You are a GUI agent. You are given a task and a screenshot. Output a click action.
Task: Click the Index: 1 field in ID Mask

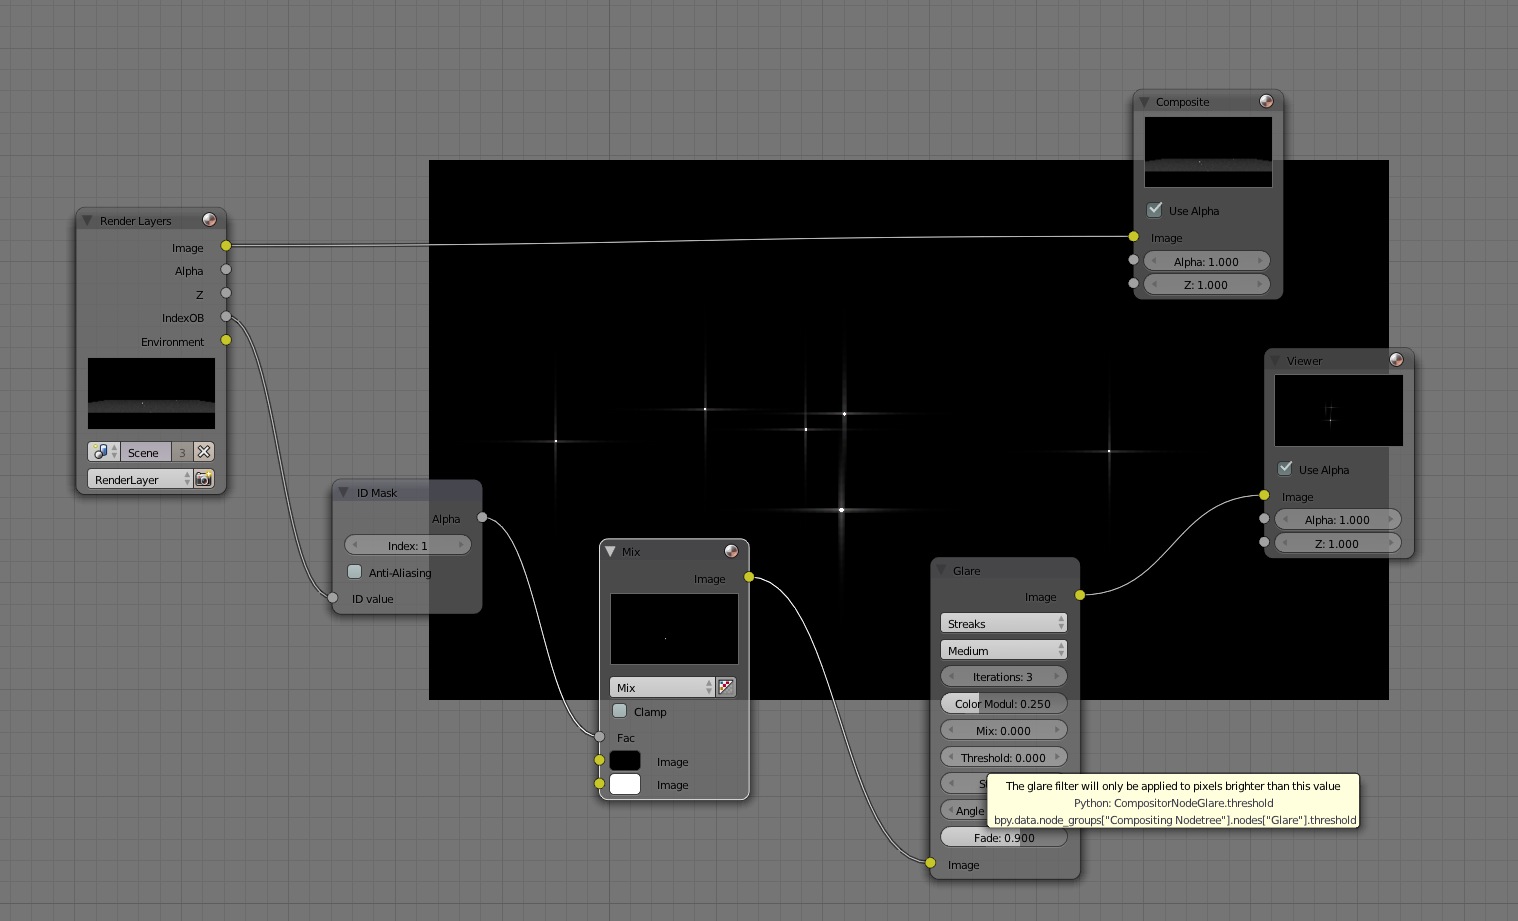click(407, 545)
